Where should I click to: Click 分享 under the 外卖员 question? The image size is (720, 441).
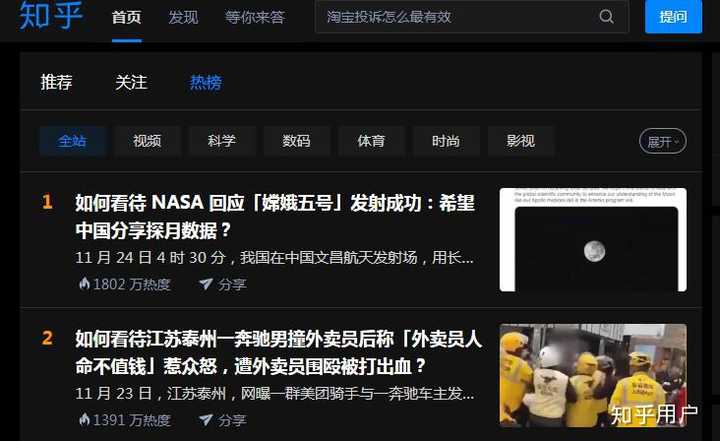click(x=232, y=420)
